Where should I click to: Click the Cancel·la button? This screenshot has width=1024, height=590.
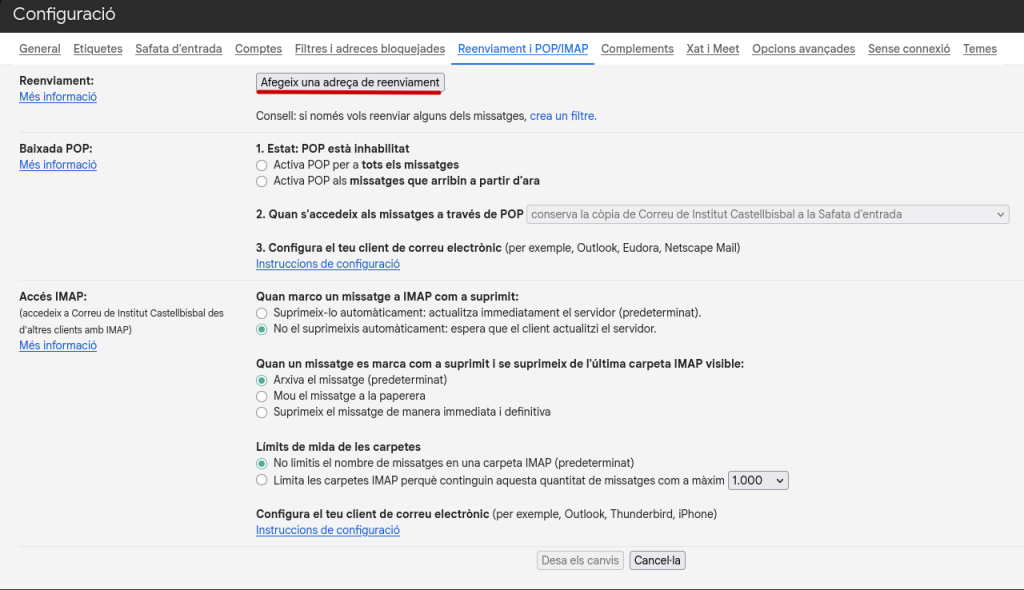[x=657, y=561]
